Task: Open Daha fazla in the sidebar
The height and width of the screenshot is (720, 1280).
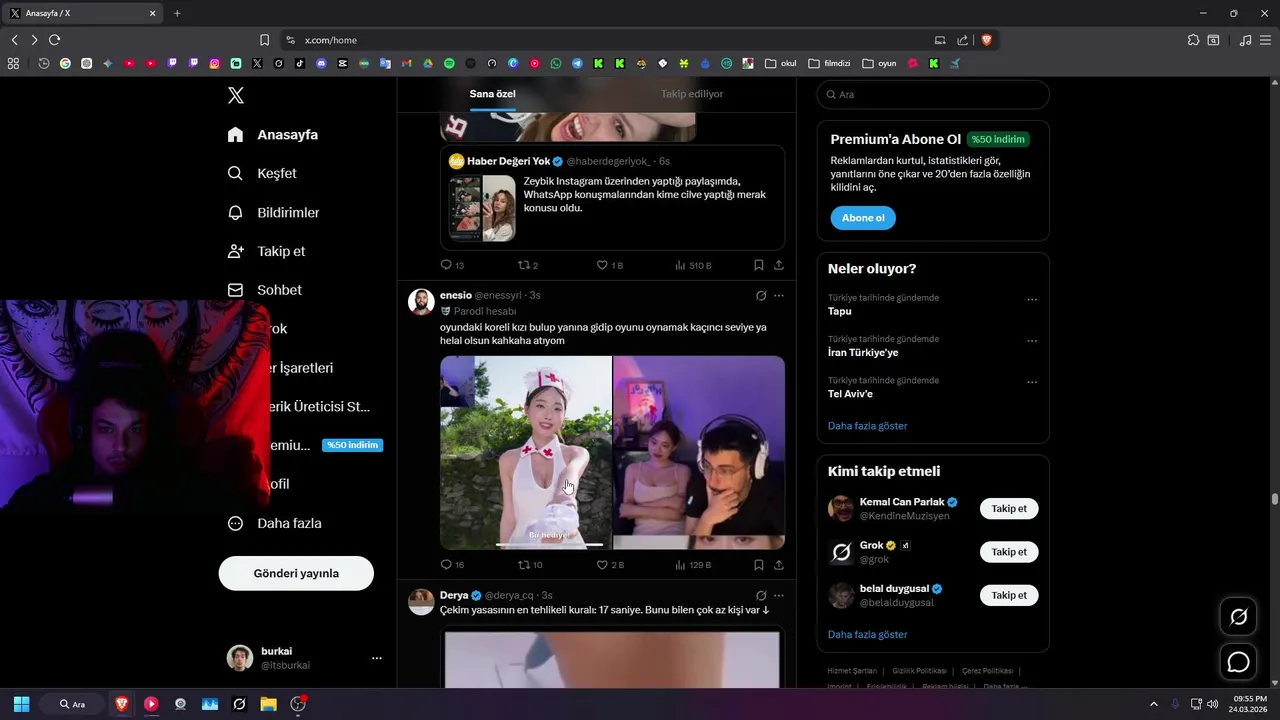Action: tap(274, 523)
